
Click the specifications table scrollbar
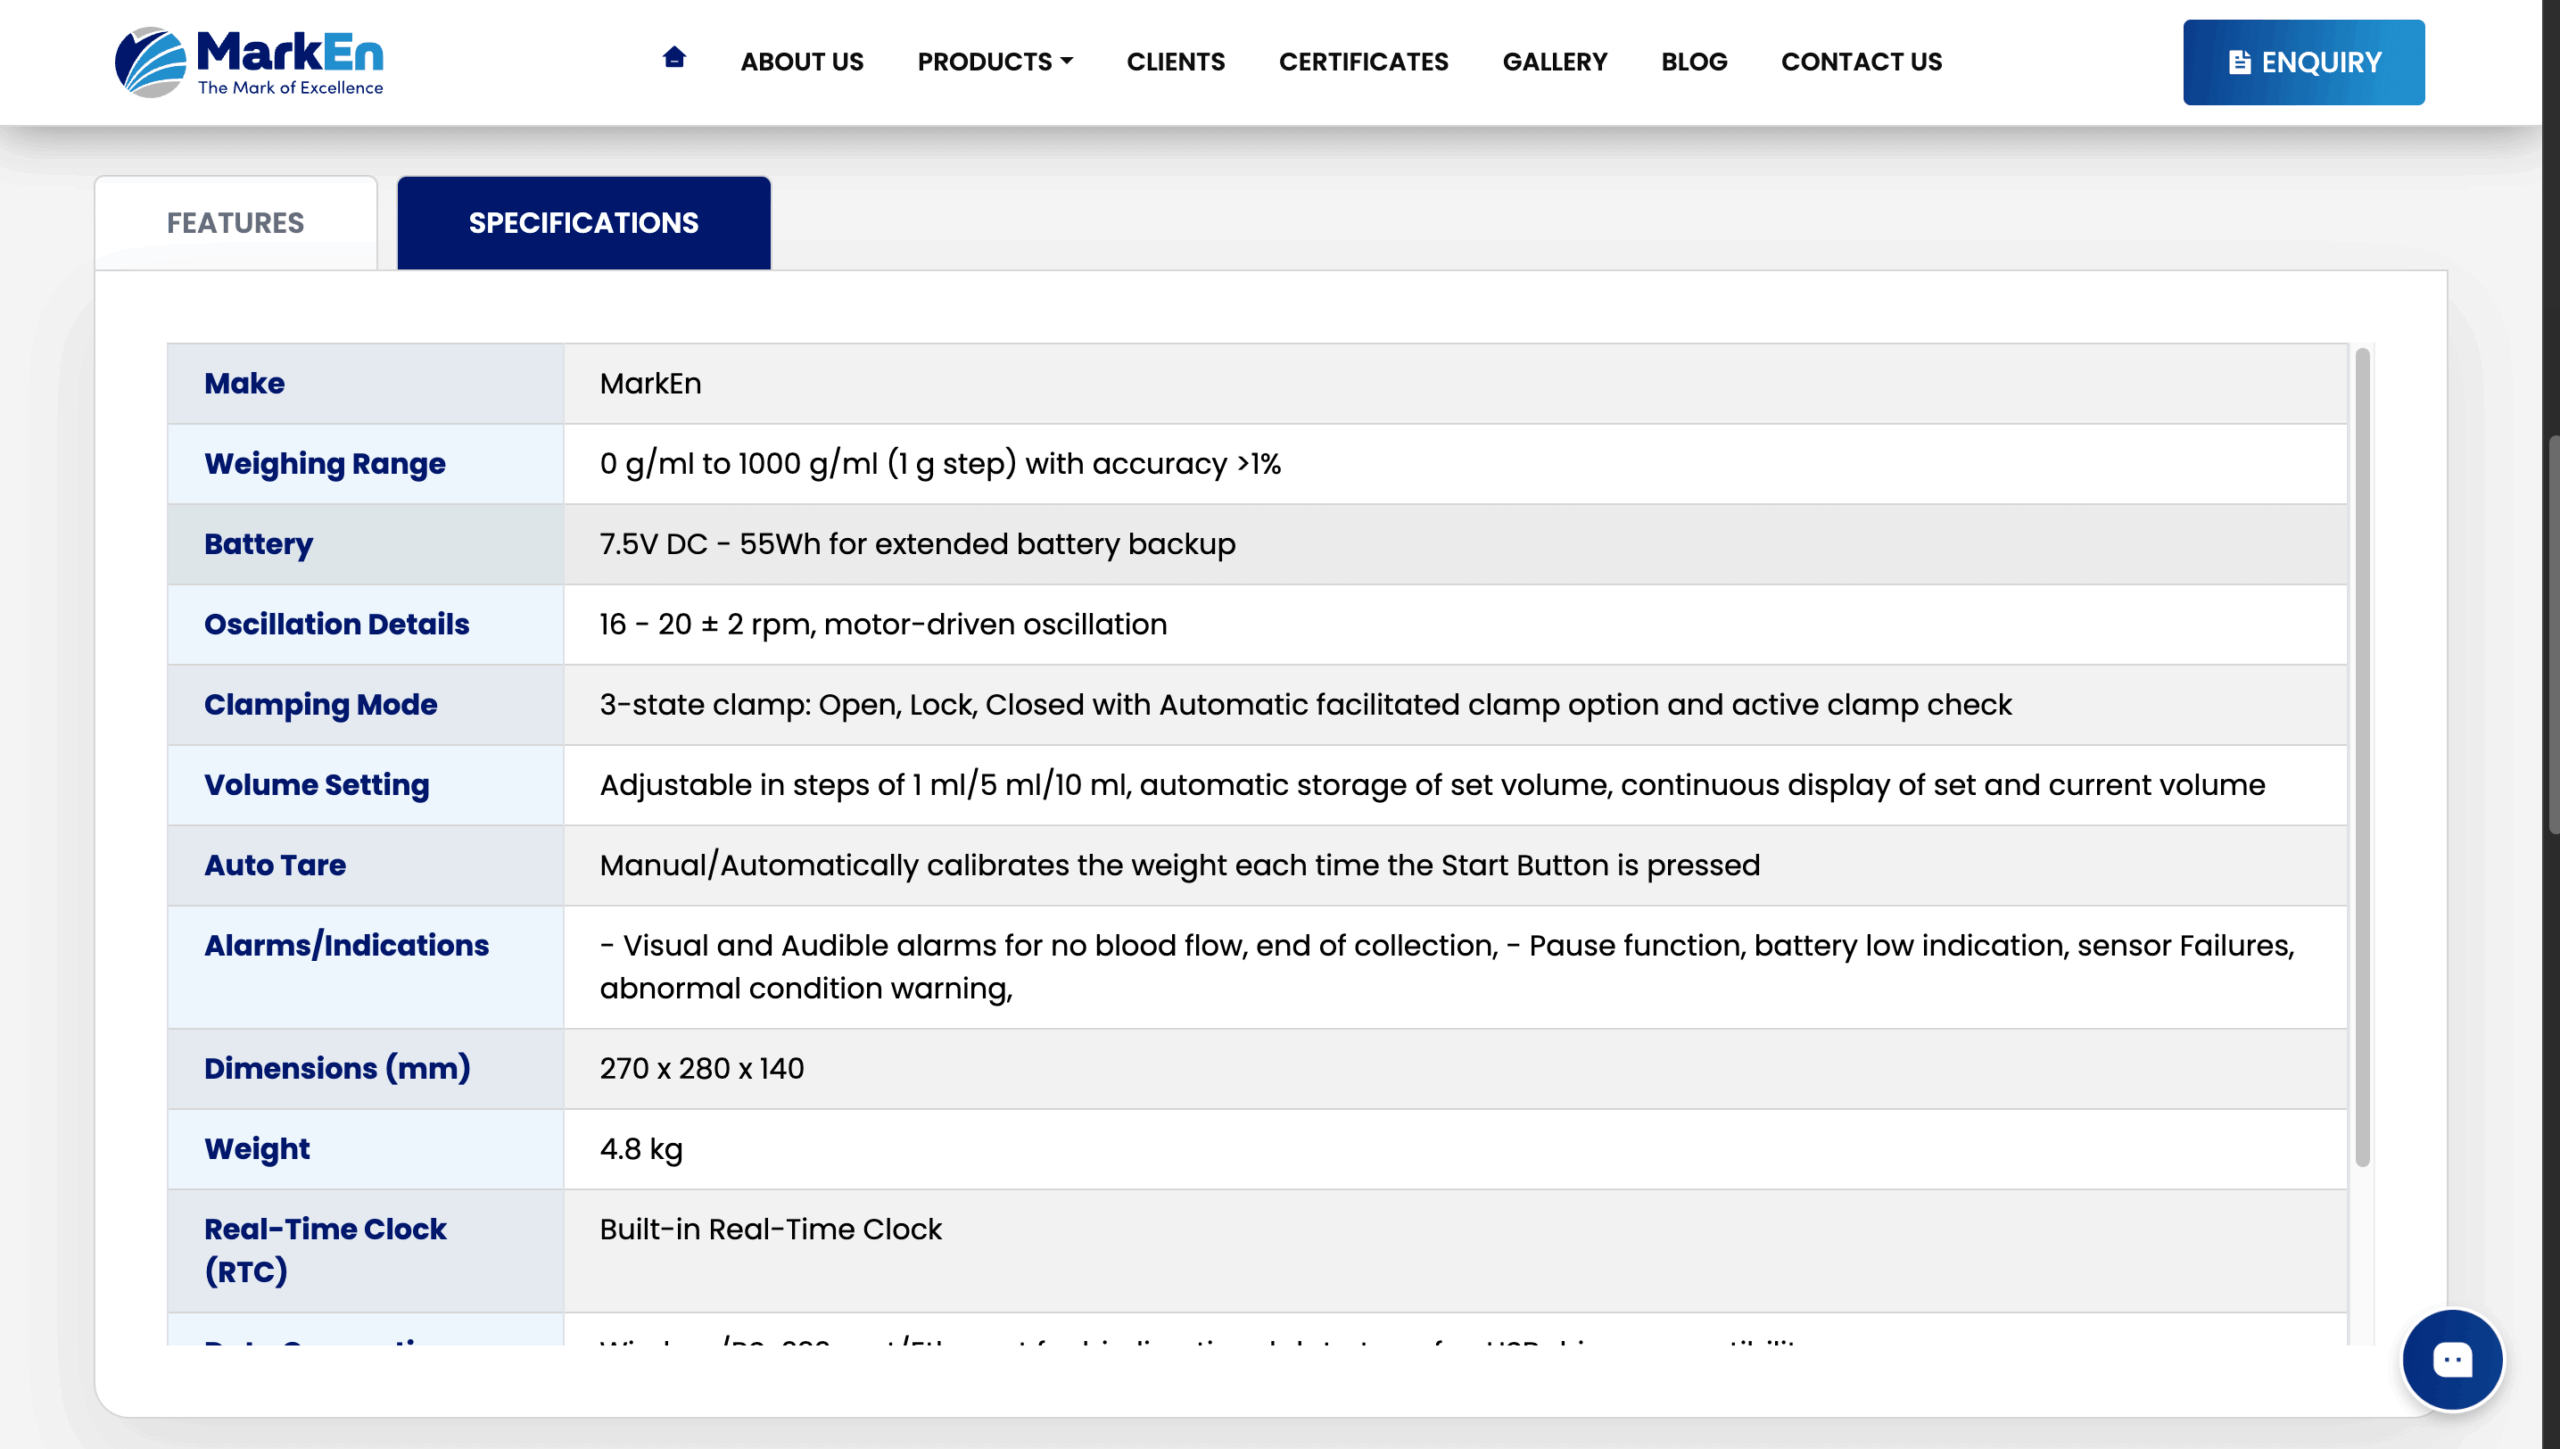pyautogui.click(x=2362, y=757)
